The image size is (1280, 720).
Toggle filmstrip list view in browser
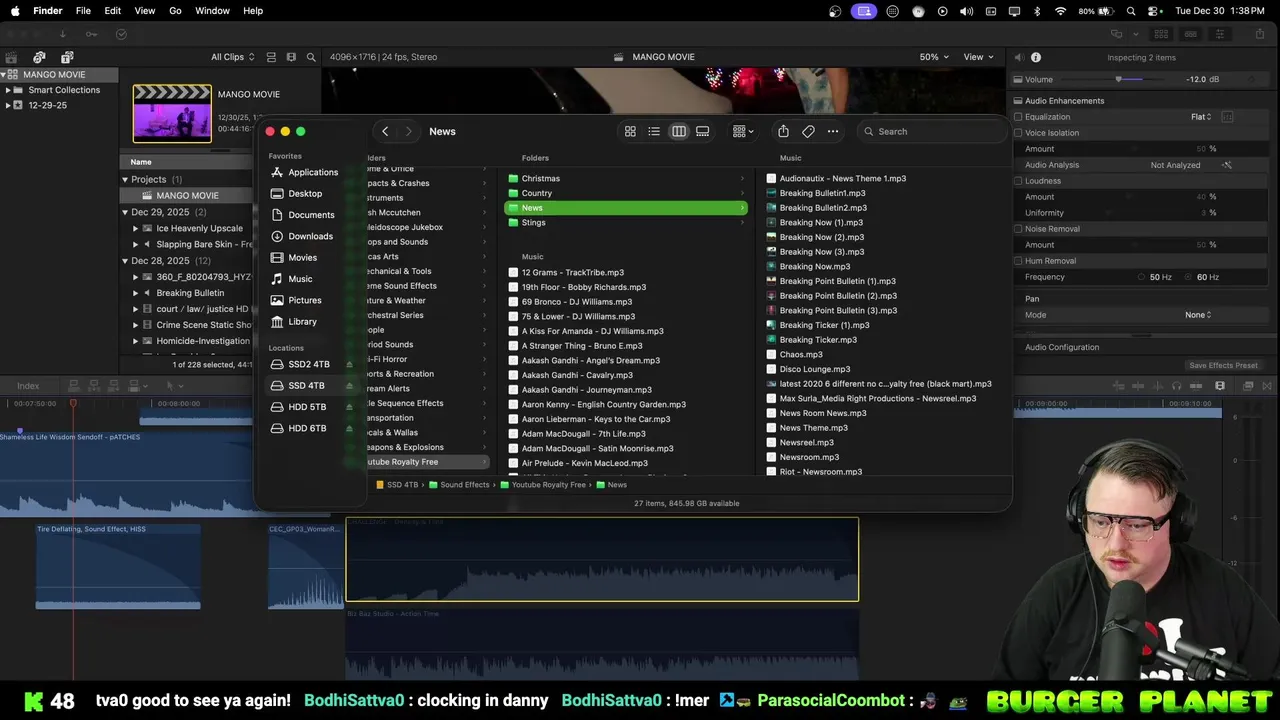[291, 57]
